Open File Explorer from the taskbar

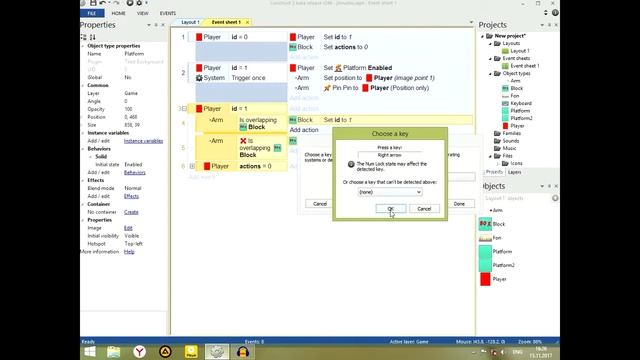(113, 352)
